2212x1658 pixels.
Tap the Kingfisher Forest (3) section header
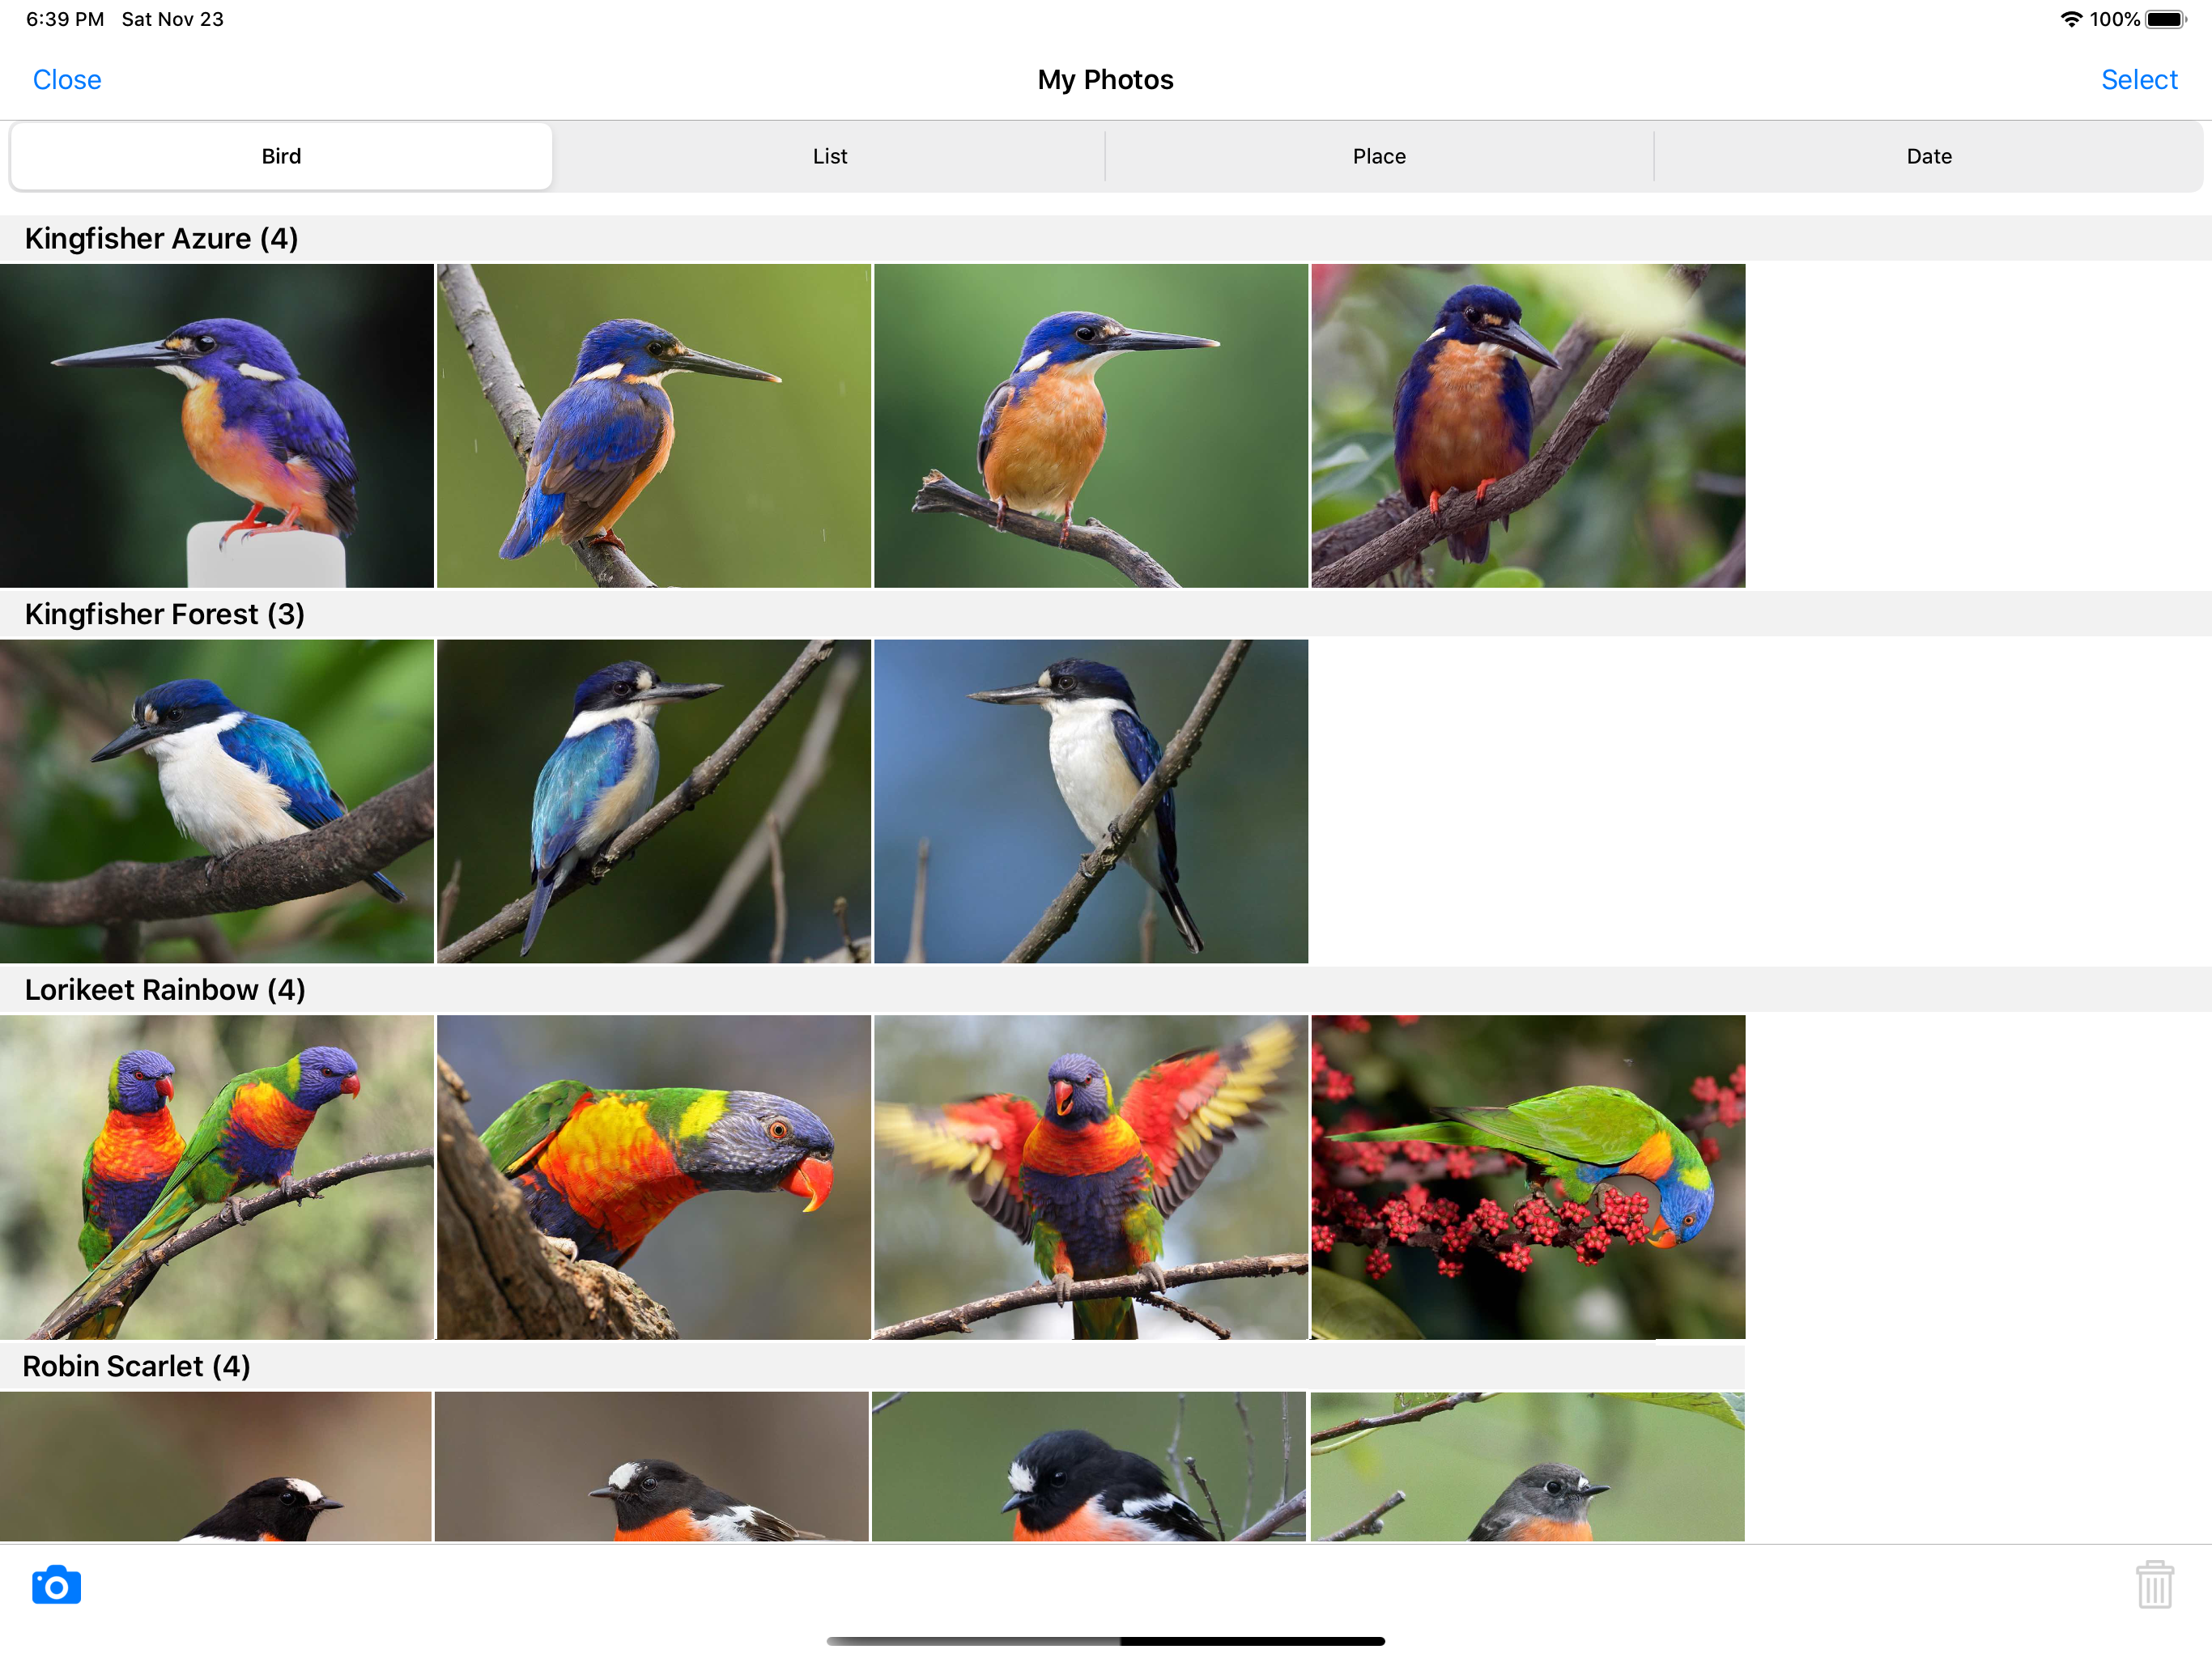tap(1106, 614)
